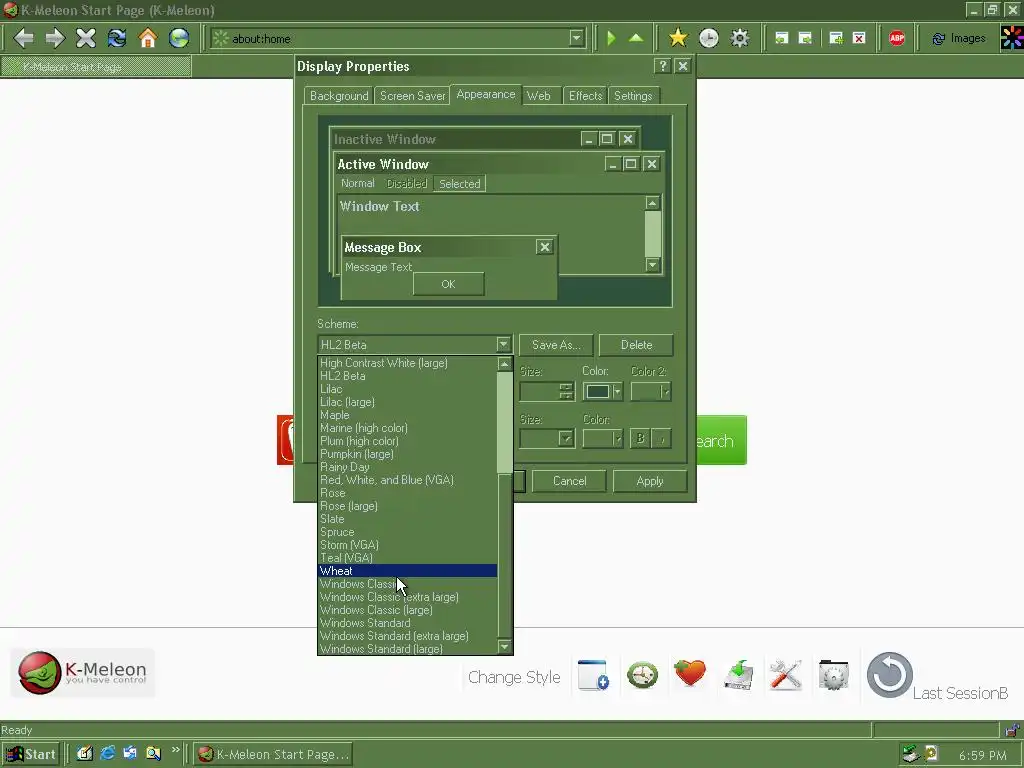This screenshot has width=1024, height=768.
Task: Toggle the Italic font button
Action: 662,439
